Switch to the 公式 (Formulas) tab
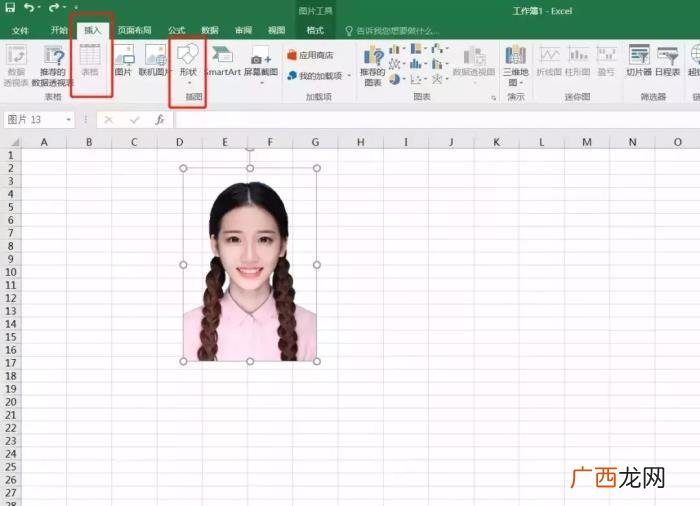700x506 pixels. 176,30
